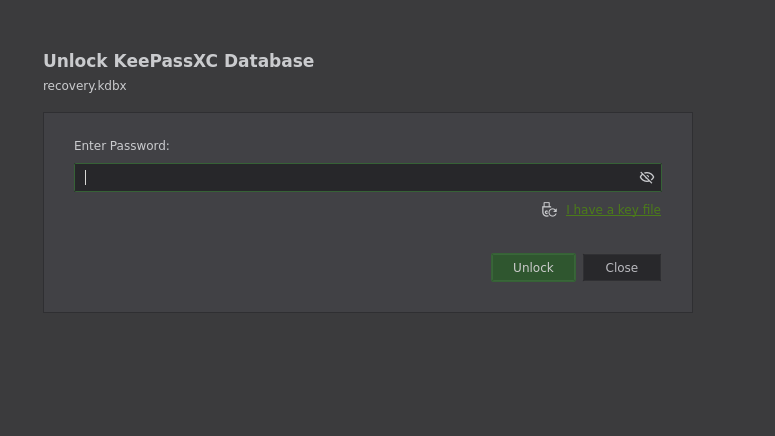775x436 pixels.
Task: Click the icon inside the password field
Action: pos(647,177)
